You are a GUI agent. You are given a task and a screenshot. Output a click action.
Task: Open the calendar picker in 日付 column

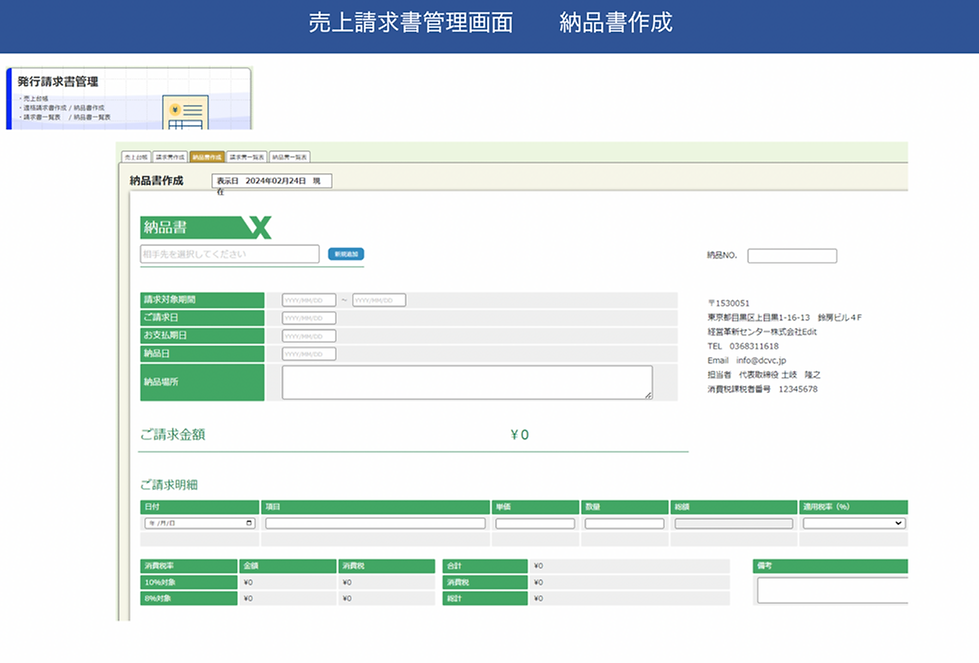point(249,523)
